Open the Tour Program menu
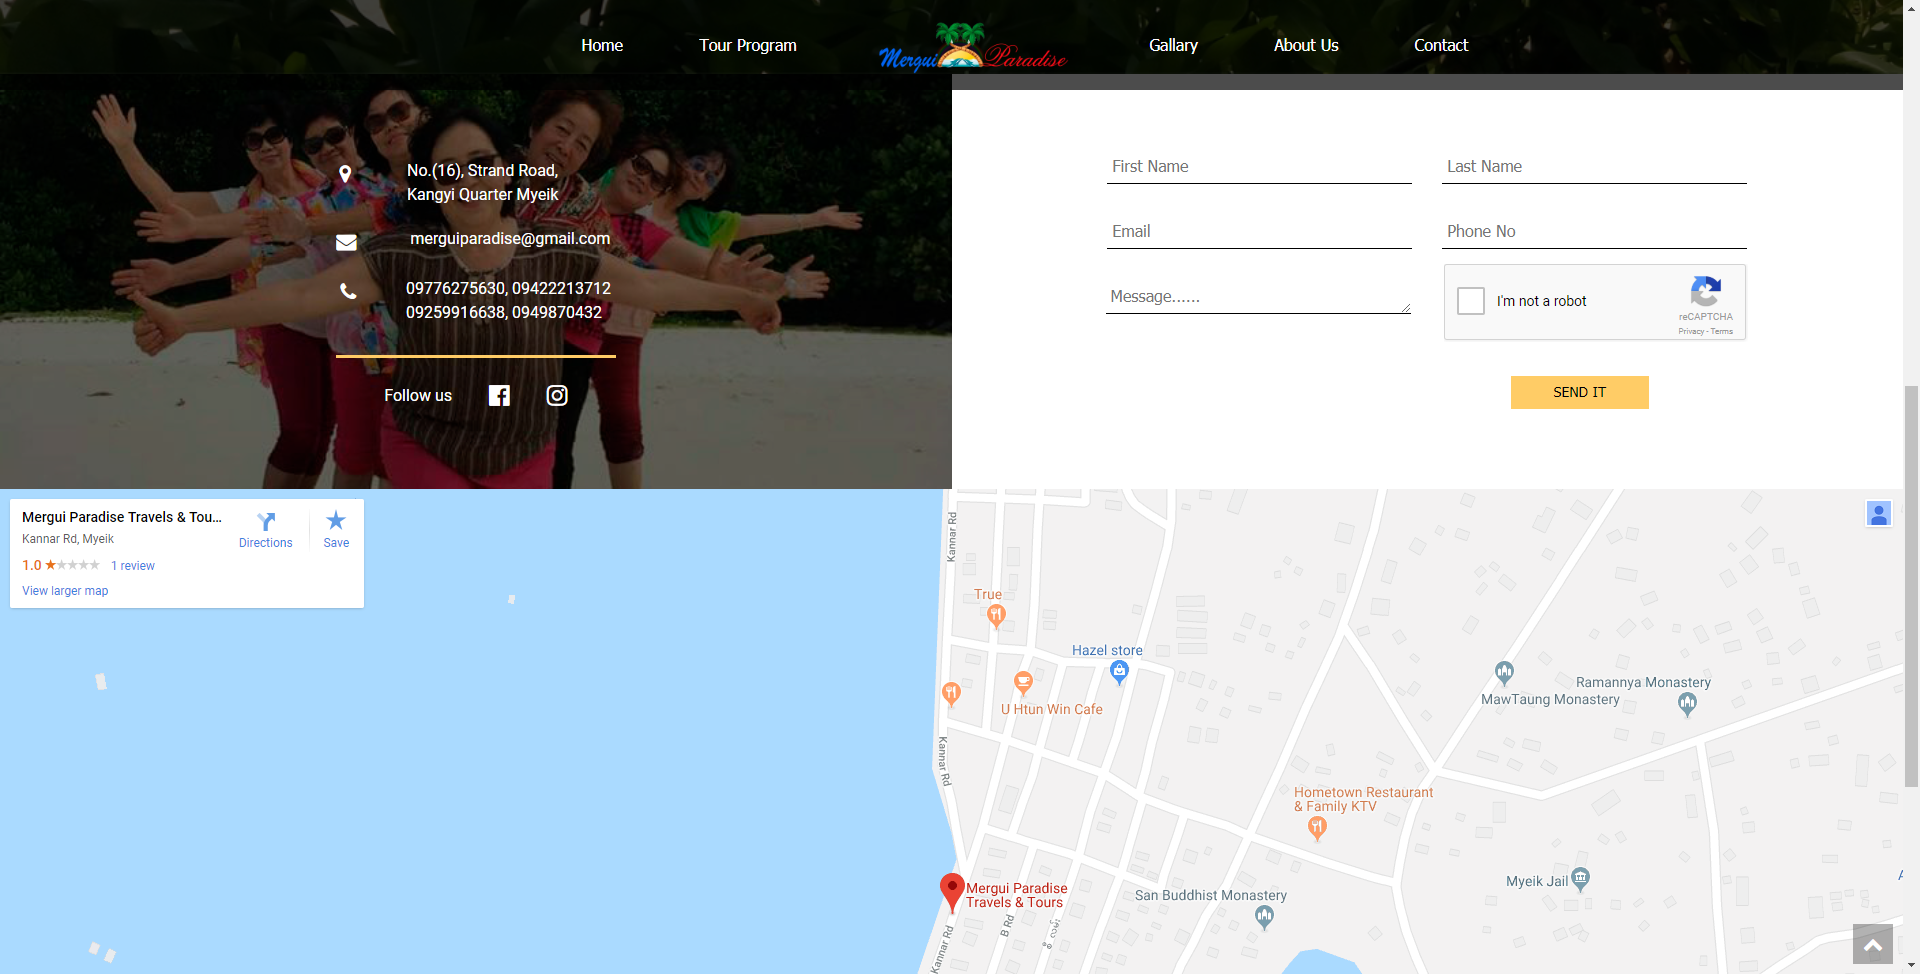The height and width of the screenshot is (974, 1920). point(747,45)
